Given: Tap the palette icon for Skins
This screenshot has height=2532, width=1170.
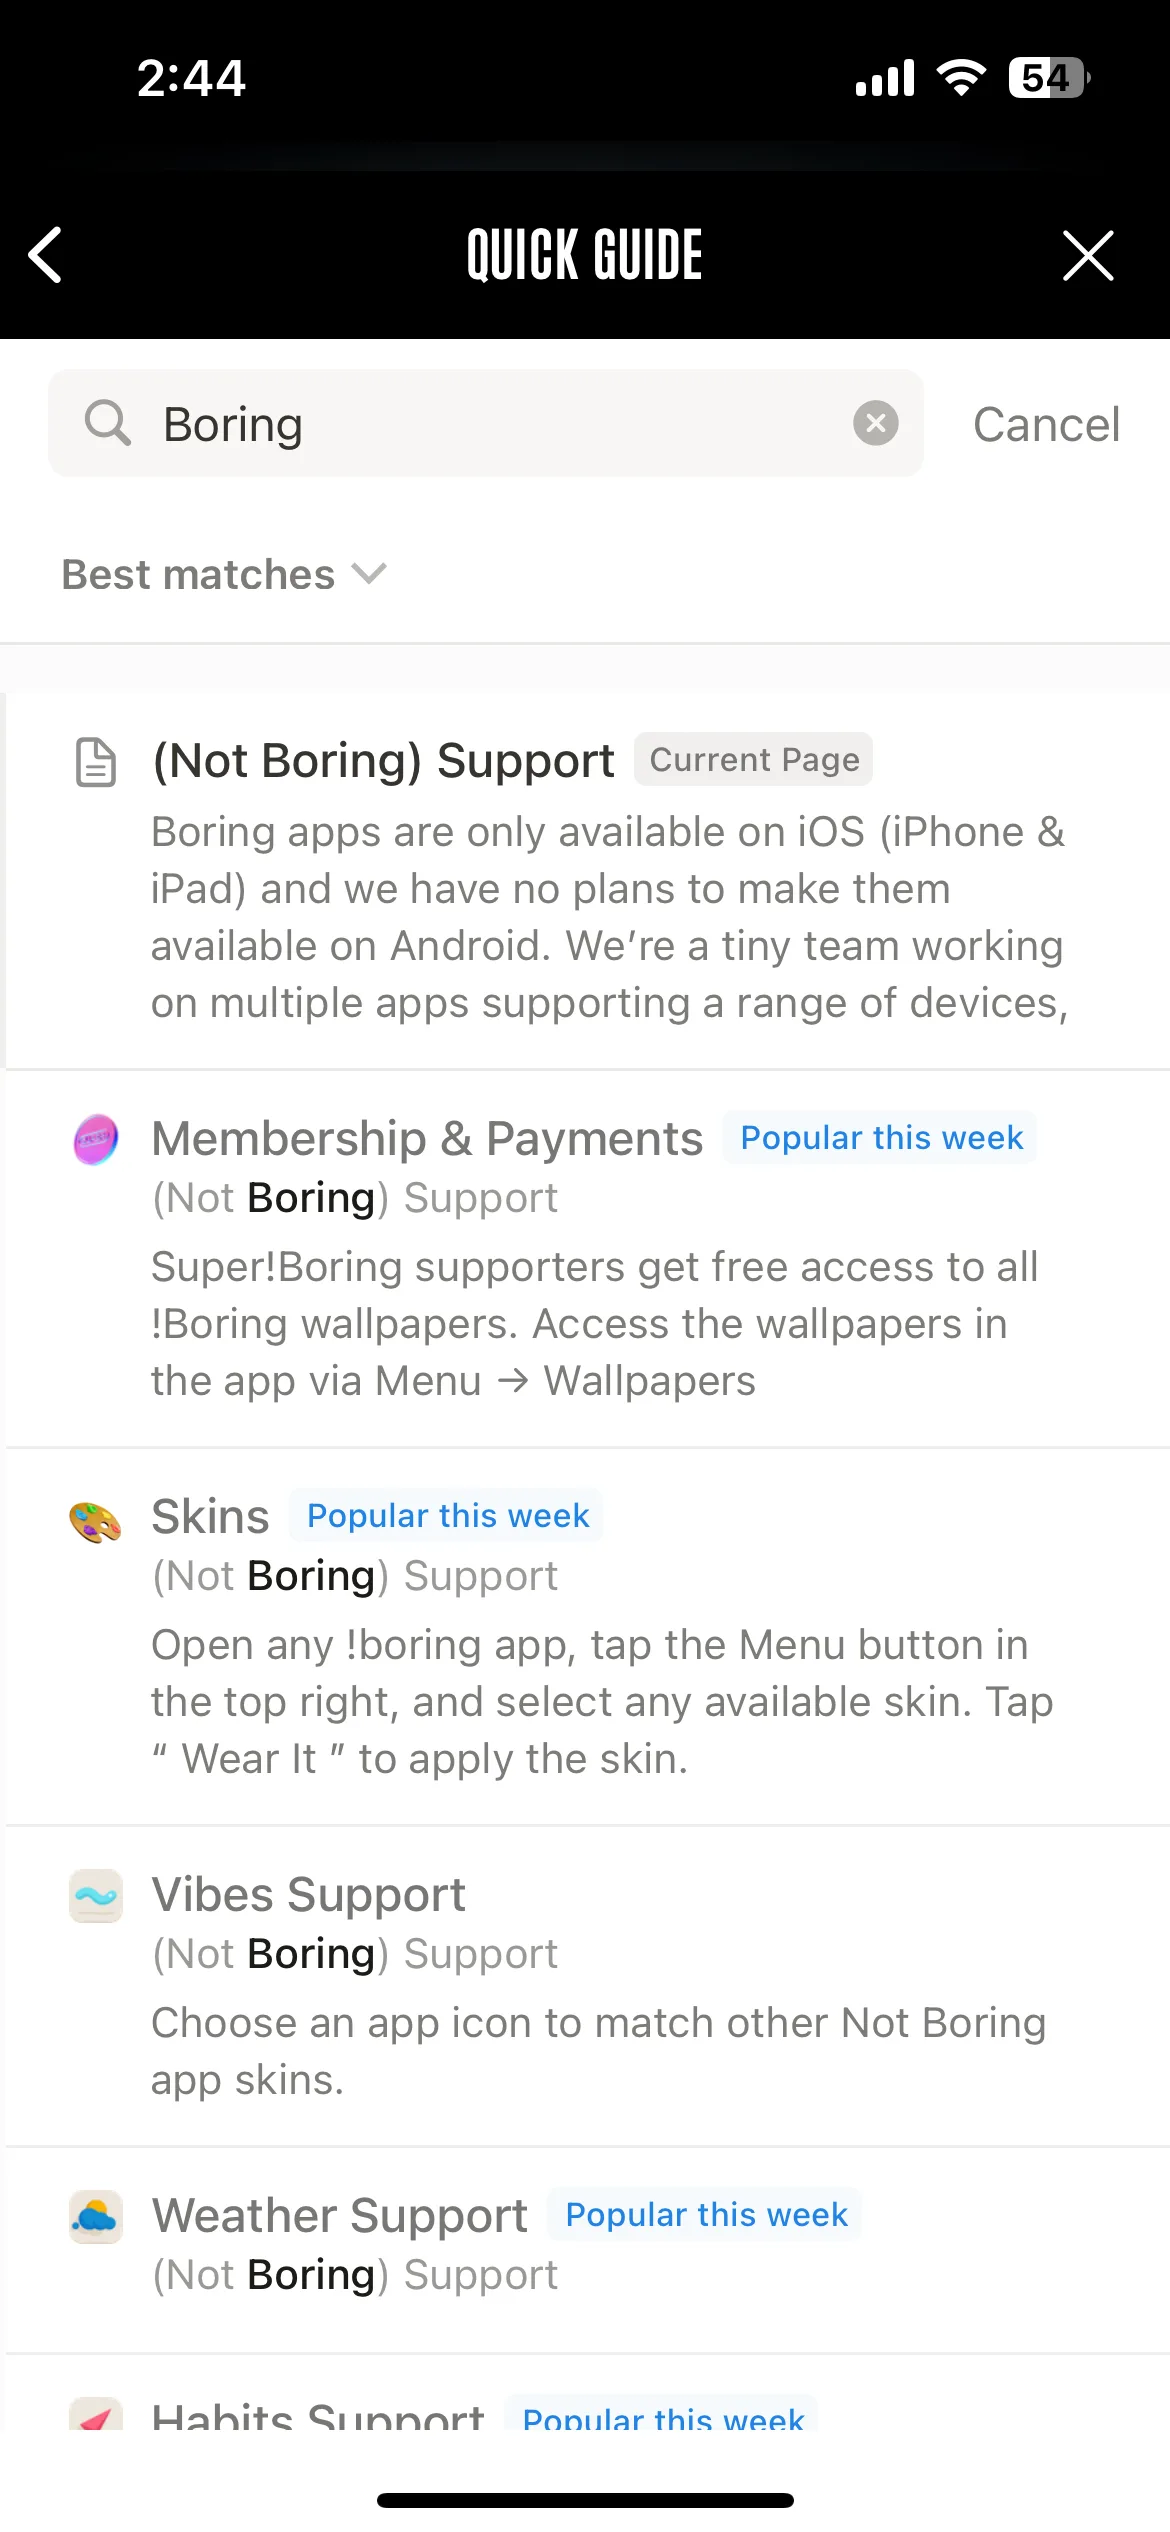Looking at the screenshot, I should [96, 1522].
